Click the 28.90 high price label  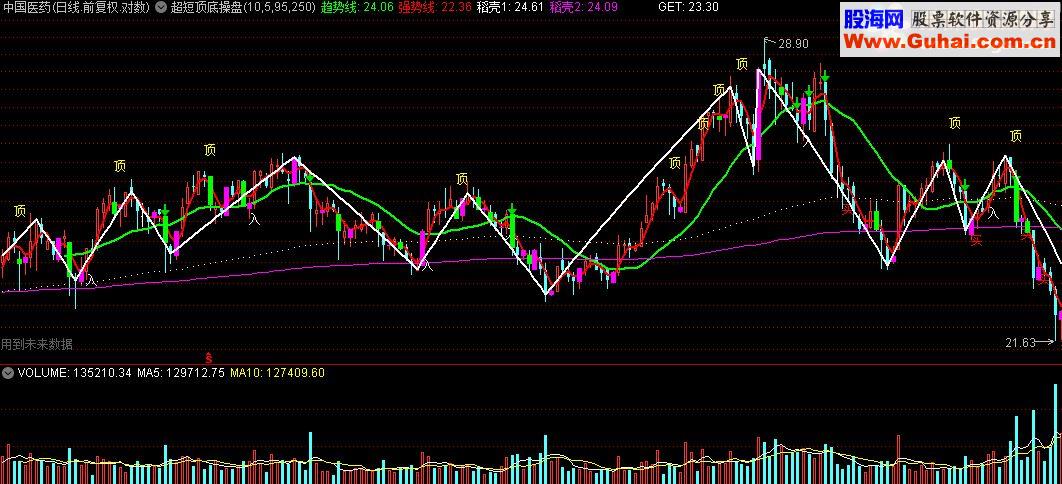[792, 44]
